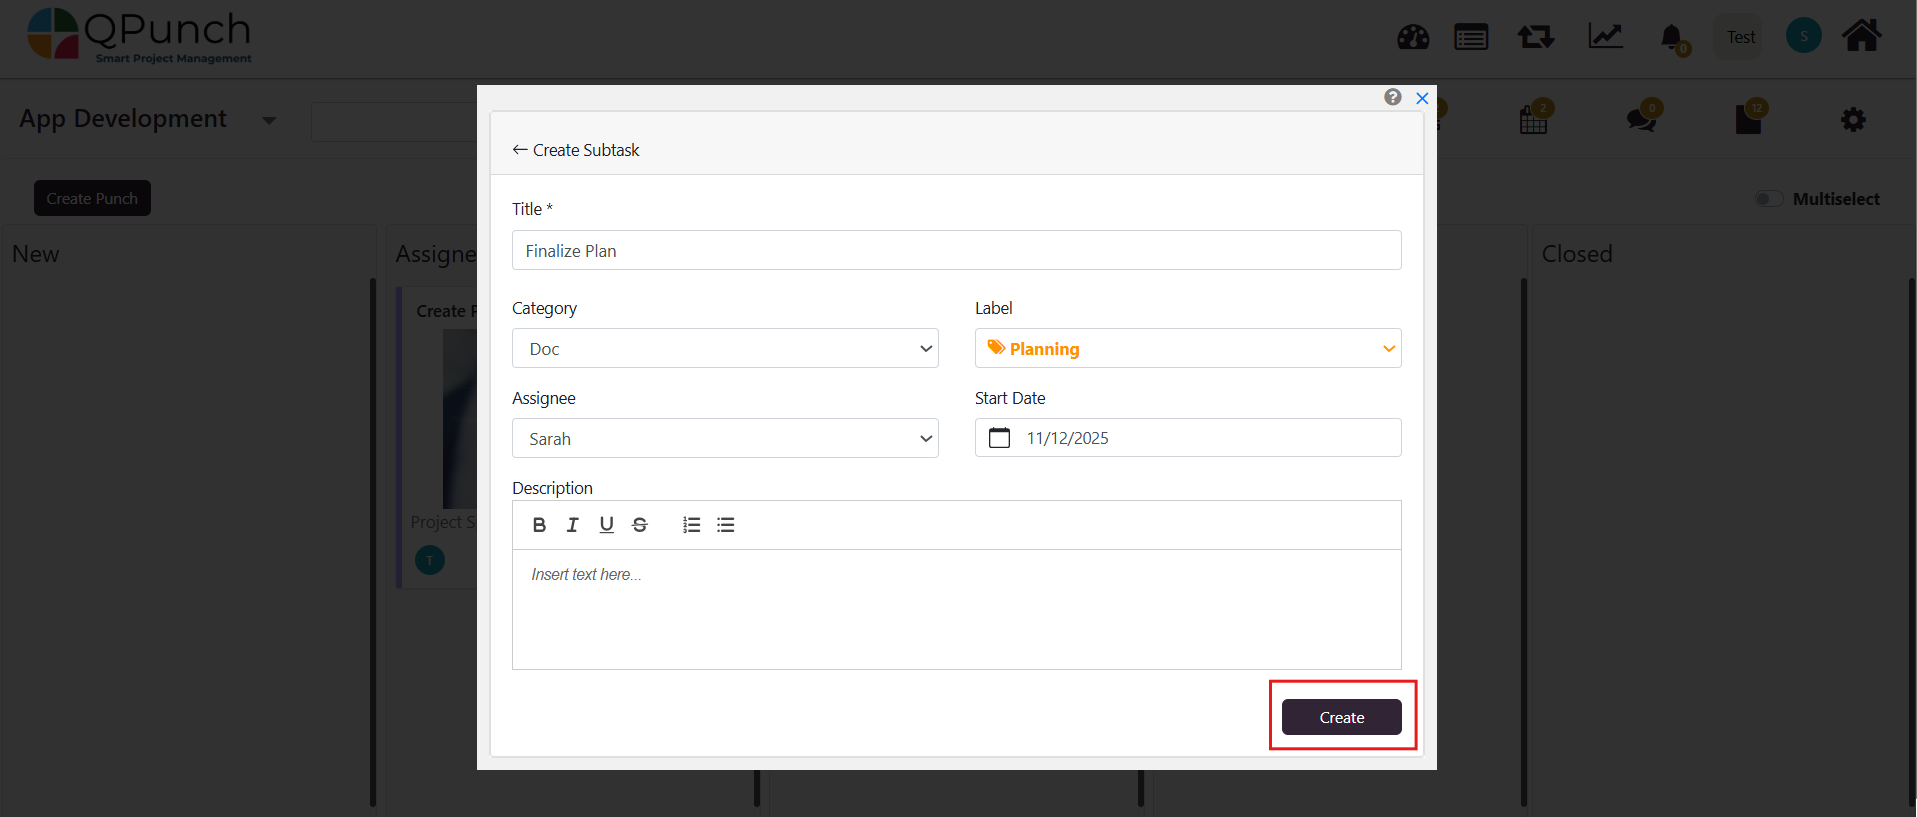Go to the home icon
1917x817 pixels.
1861,37
